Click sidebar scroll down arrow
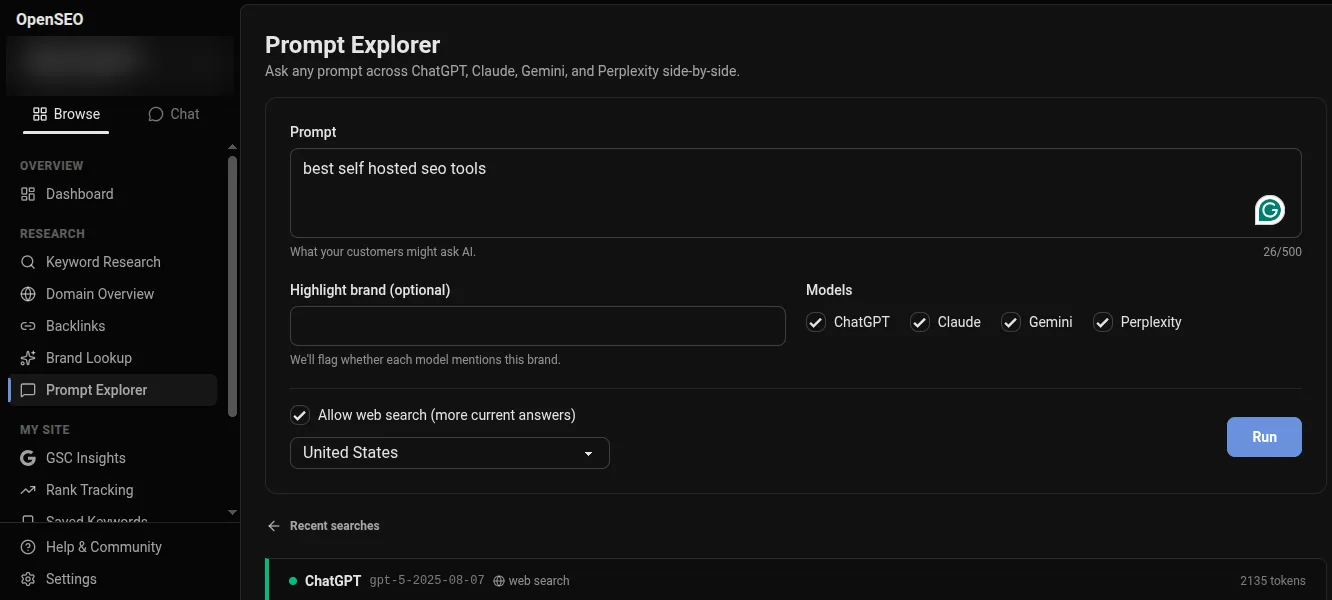 coord(233,513)
